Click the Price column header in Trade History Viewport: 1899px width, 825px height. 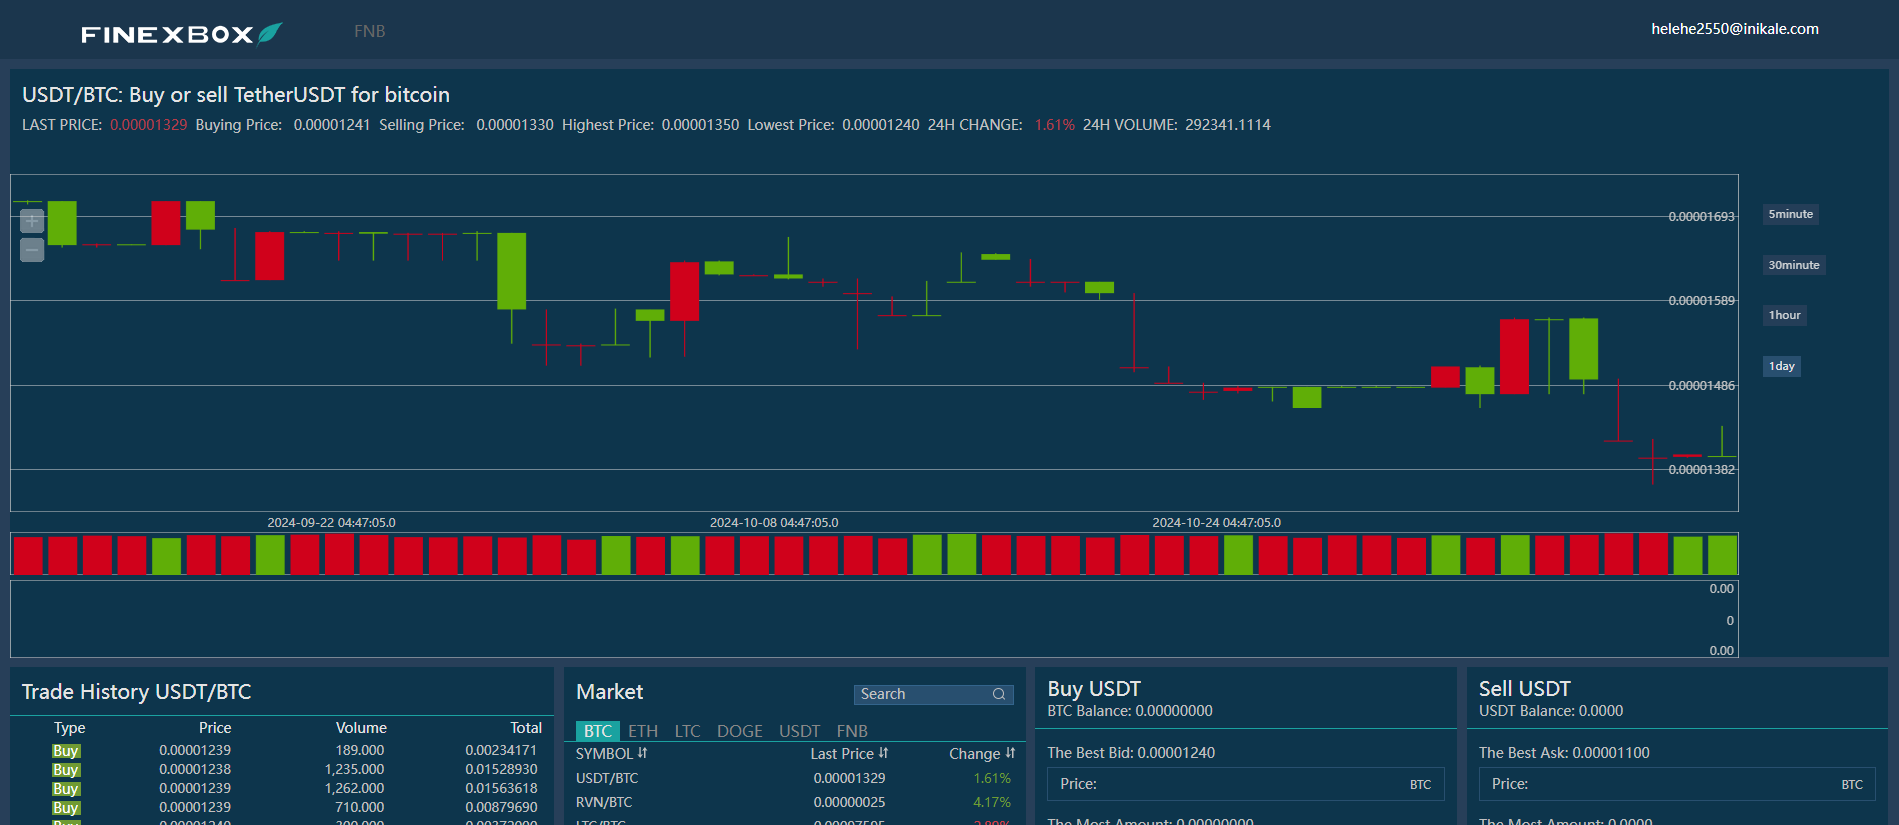(x=215, y=728)
